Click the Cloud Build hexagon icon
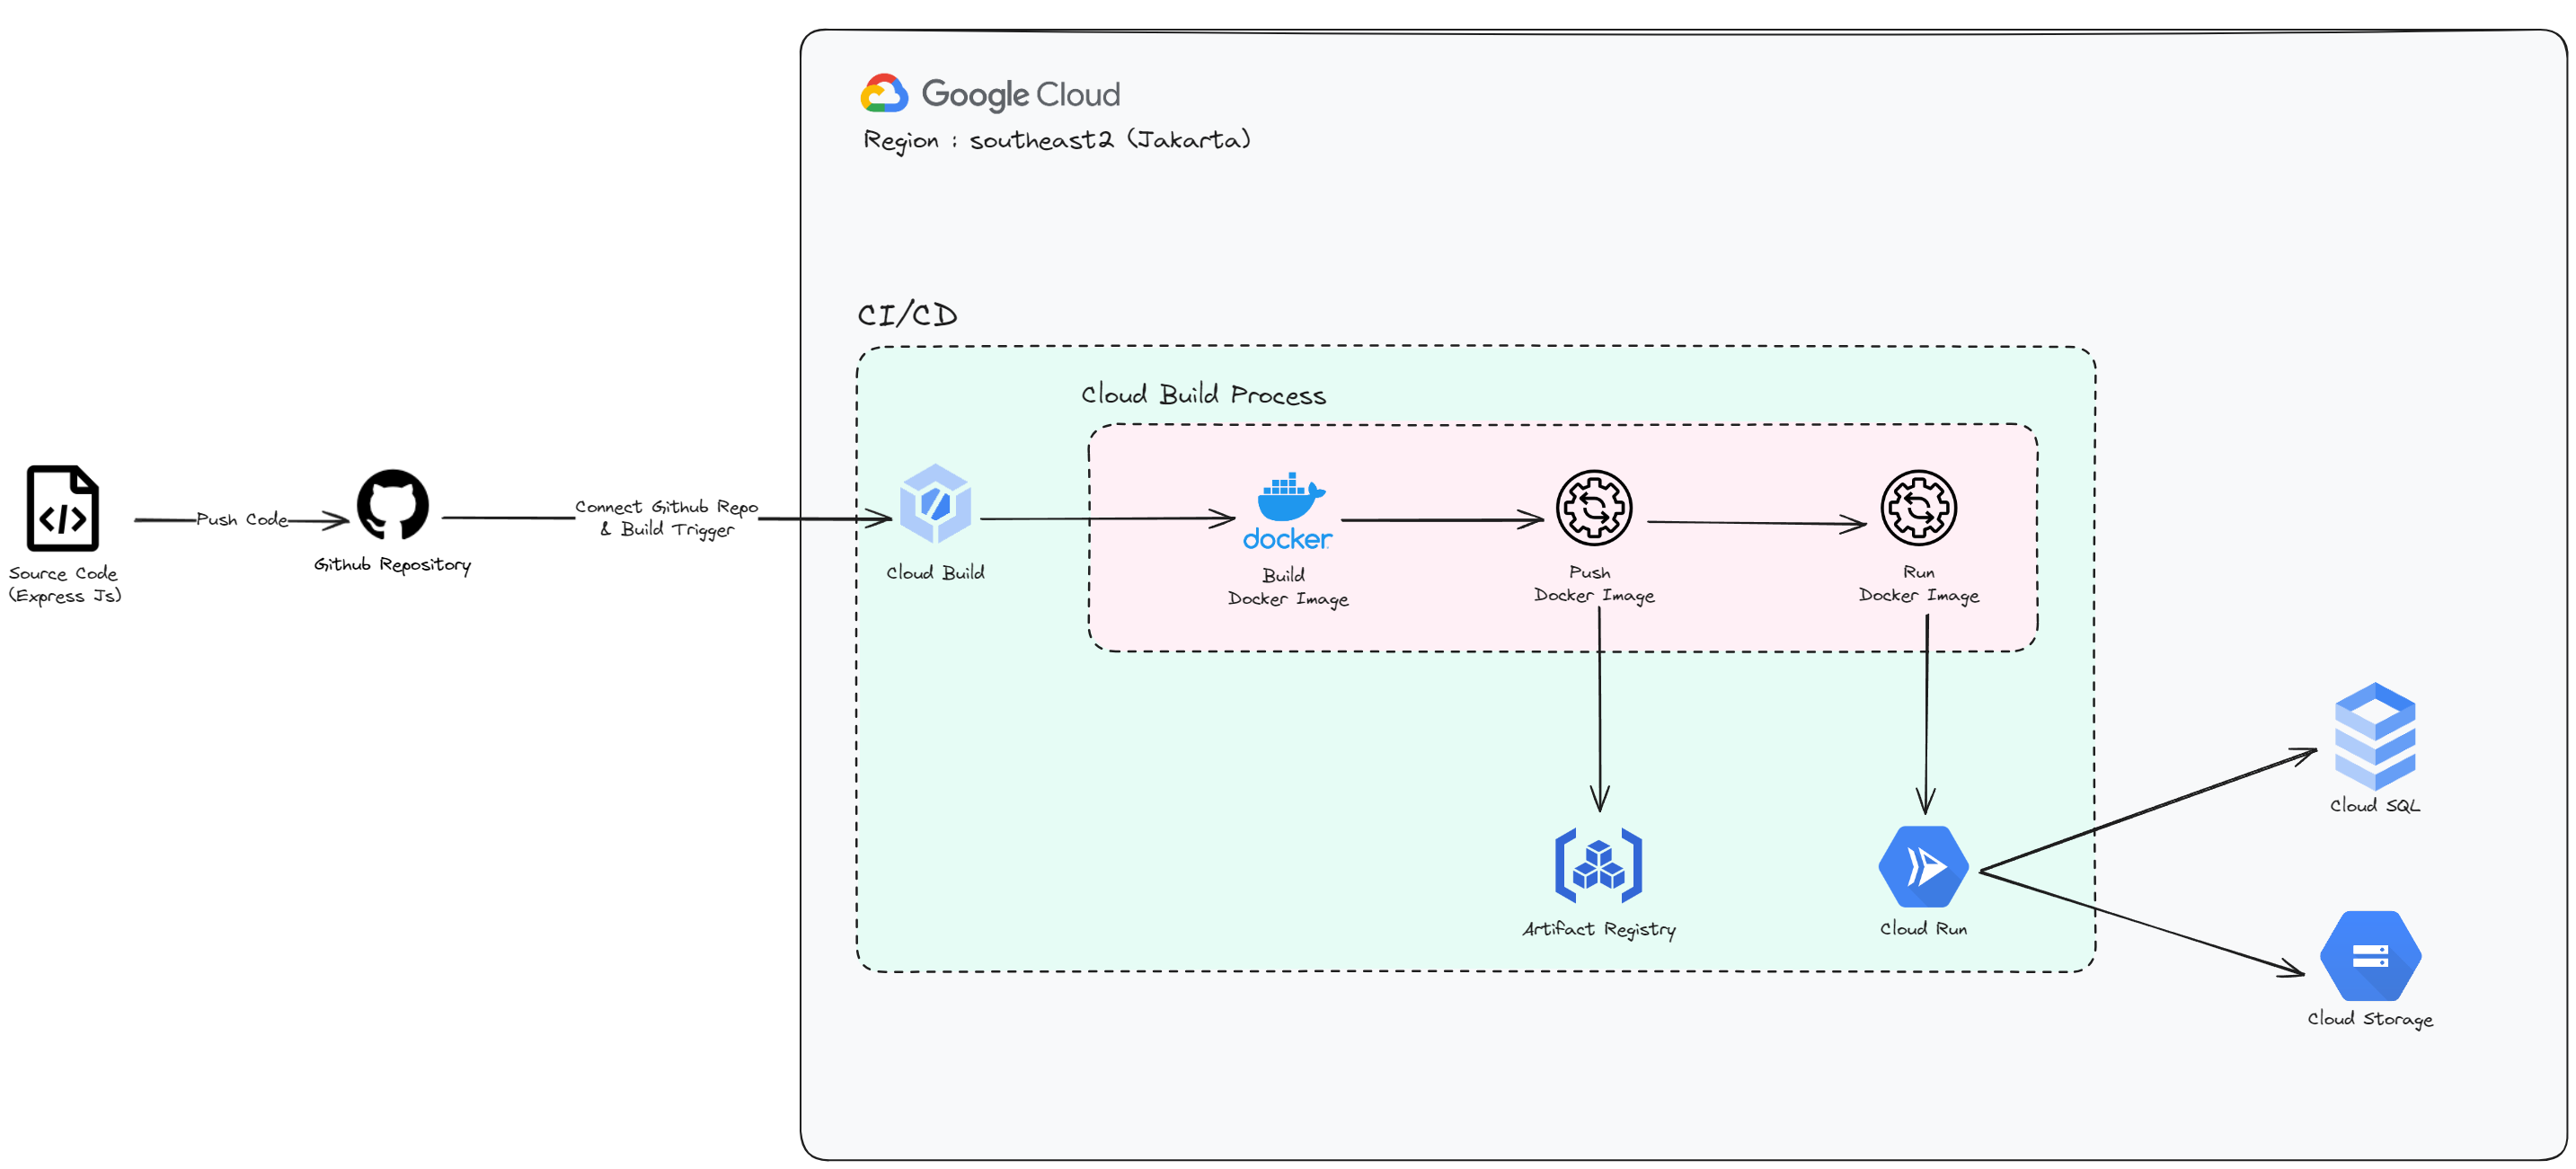Screen dimensions: 2576x1169 tap(934, 503)
